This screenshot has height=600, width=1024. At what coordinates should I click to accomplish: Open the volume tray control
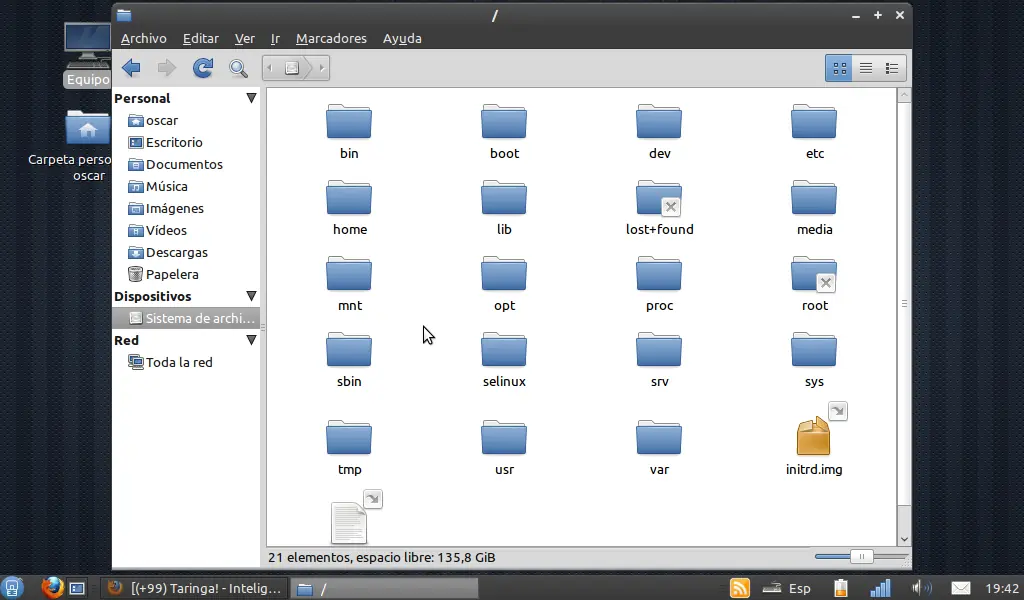[921, 588]
